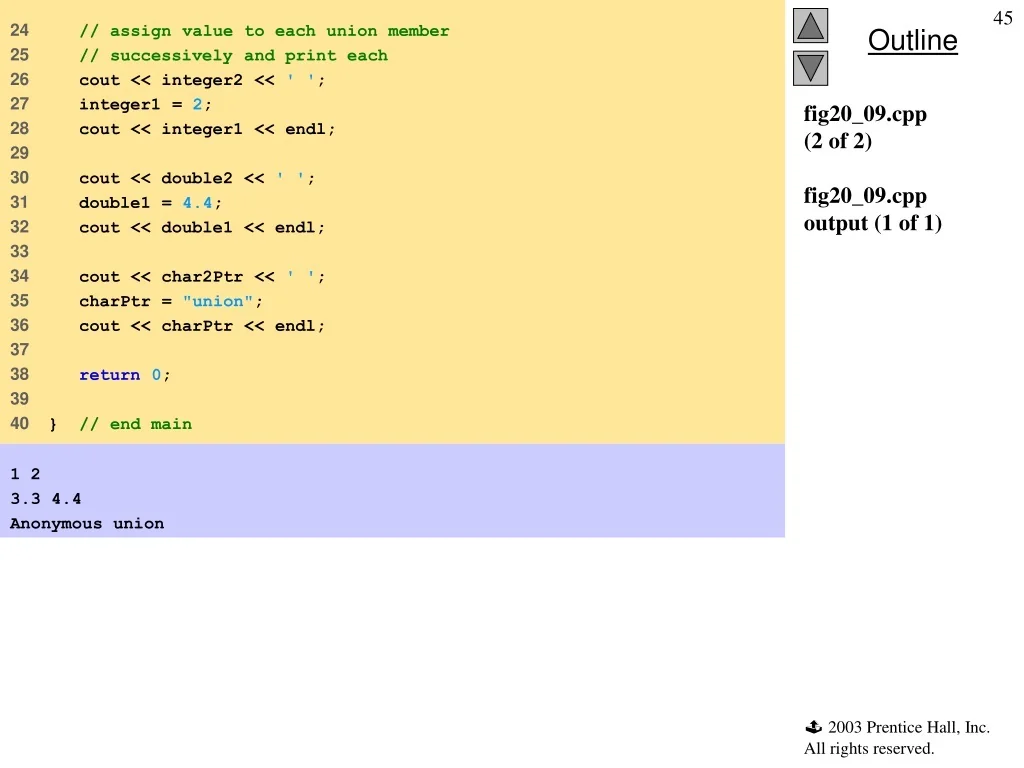This screenshot has width=1024, height=768.
Task: Click the 'return' keyword on line 38
Action: click(109, 375)
